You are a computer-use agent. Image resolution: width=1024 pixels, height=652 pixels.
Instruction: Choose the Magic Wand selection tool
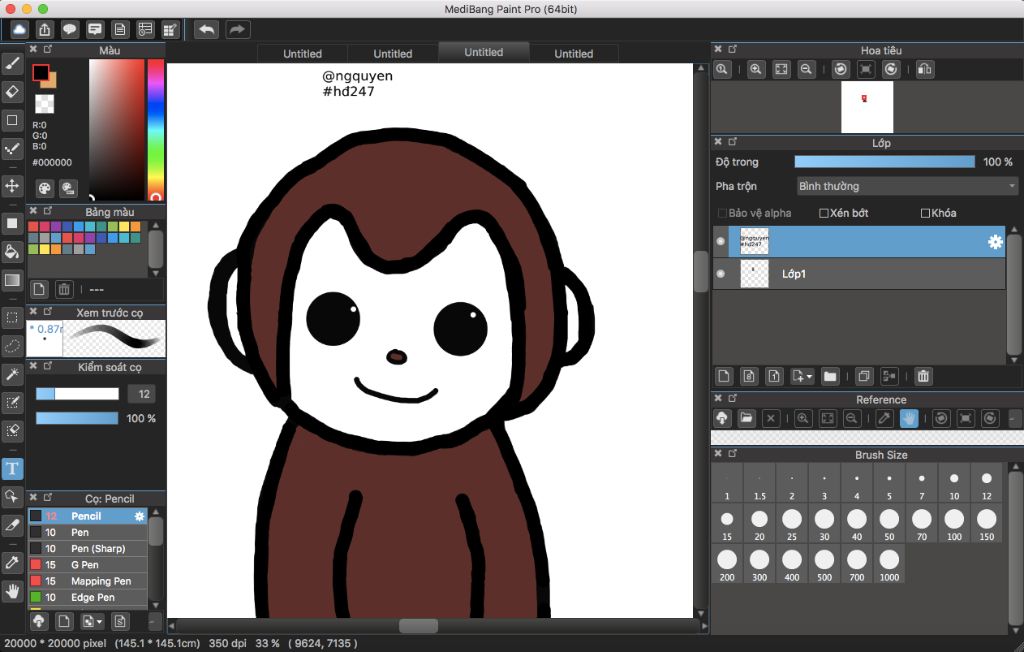pos(13,374)
